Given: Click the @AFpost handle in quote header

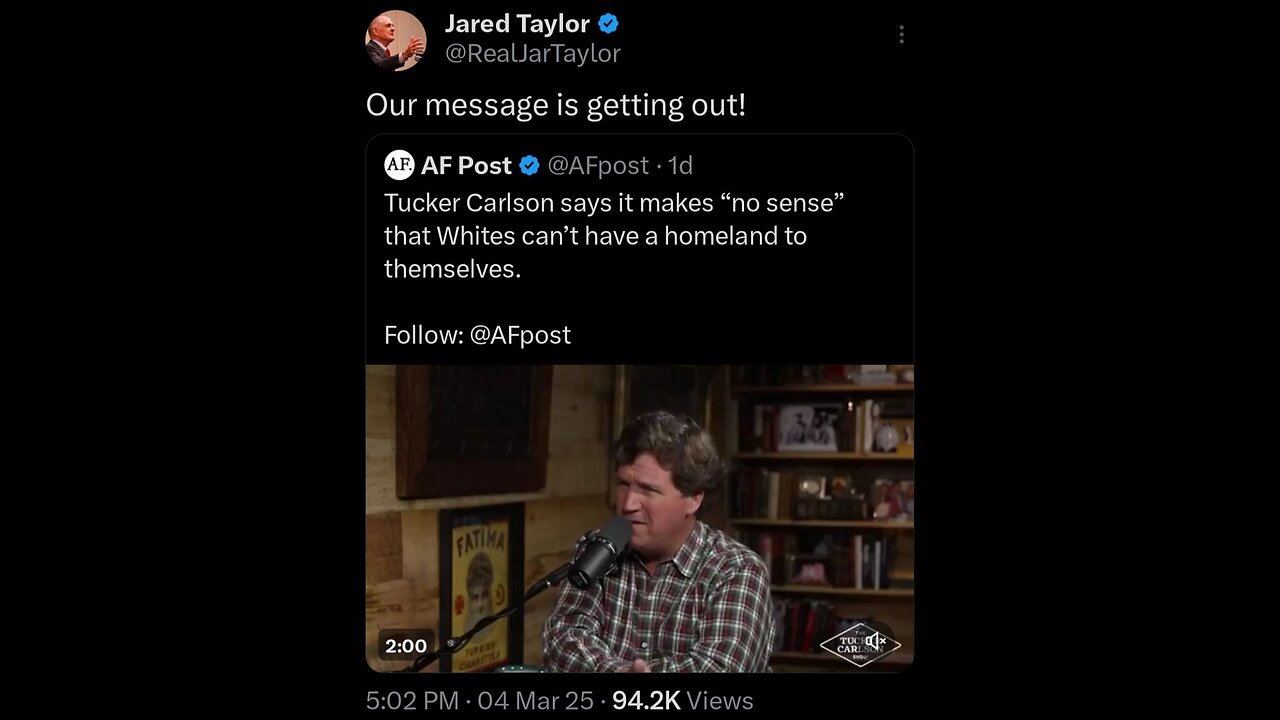Looking at the screenshot, I should (598, 165).
